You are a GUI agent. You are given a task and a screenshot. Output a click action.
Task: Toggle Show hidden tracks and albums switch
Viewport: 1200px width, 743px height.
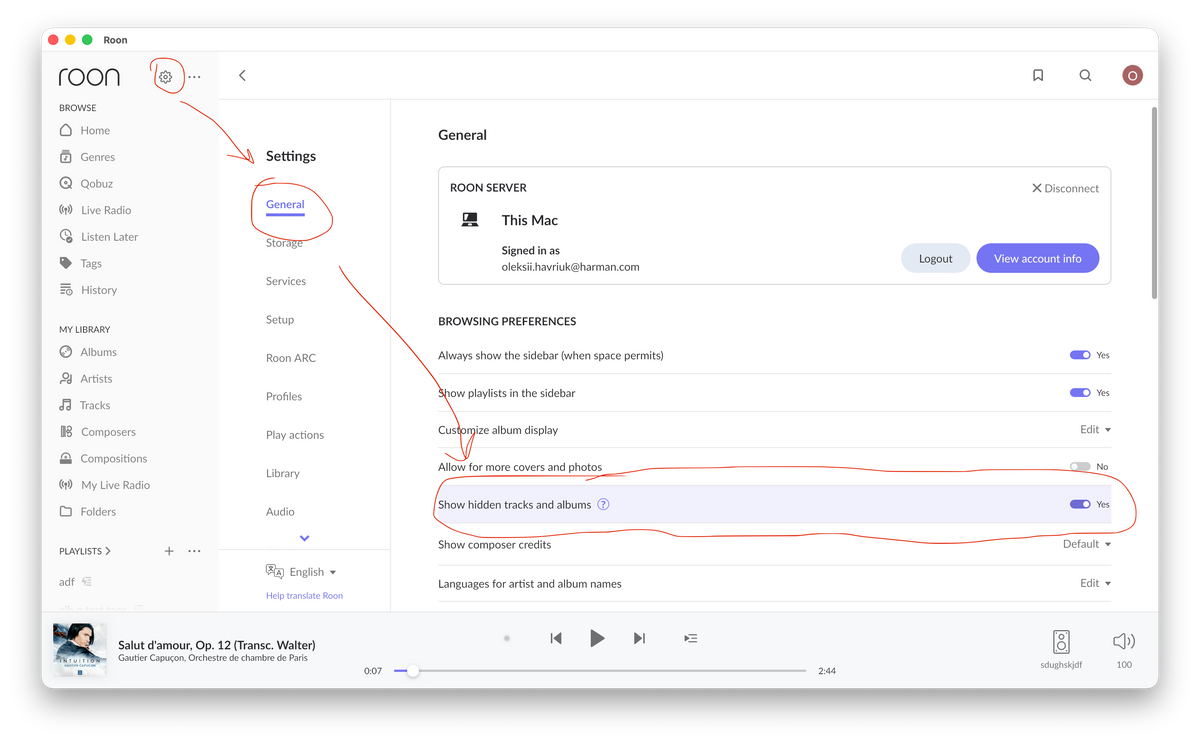click(x=1080, y=504)
